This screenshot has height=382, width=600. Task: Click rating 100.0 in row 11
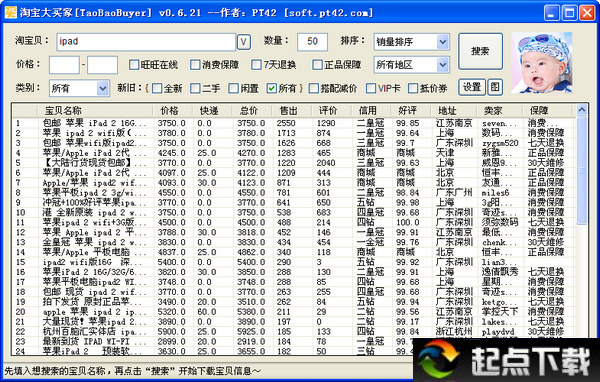point(408,222)
